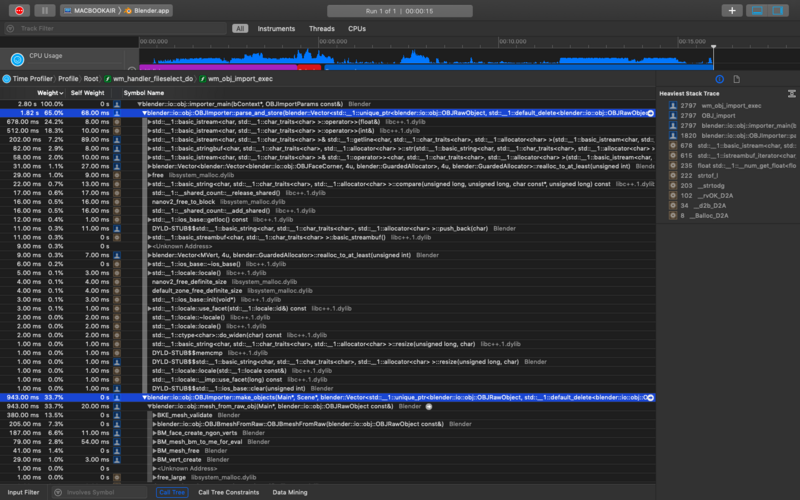
Task: Collapse the OBJImporter::make_objects row
Action: click(x=144, y=397)
